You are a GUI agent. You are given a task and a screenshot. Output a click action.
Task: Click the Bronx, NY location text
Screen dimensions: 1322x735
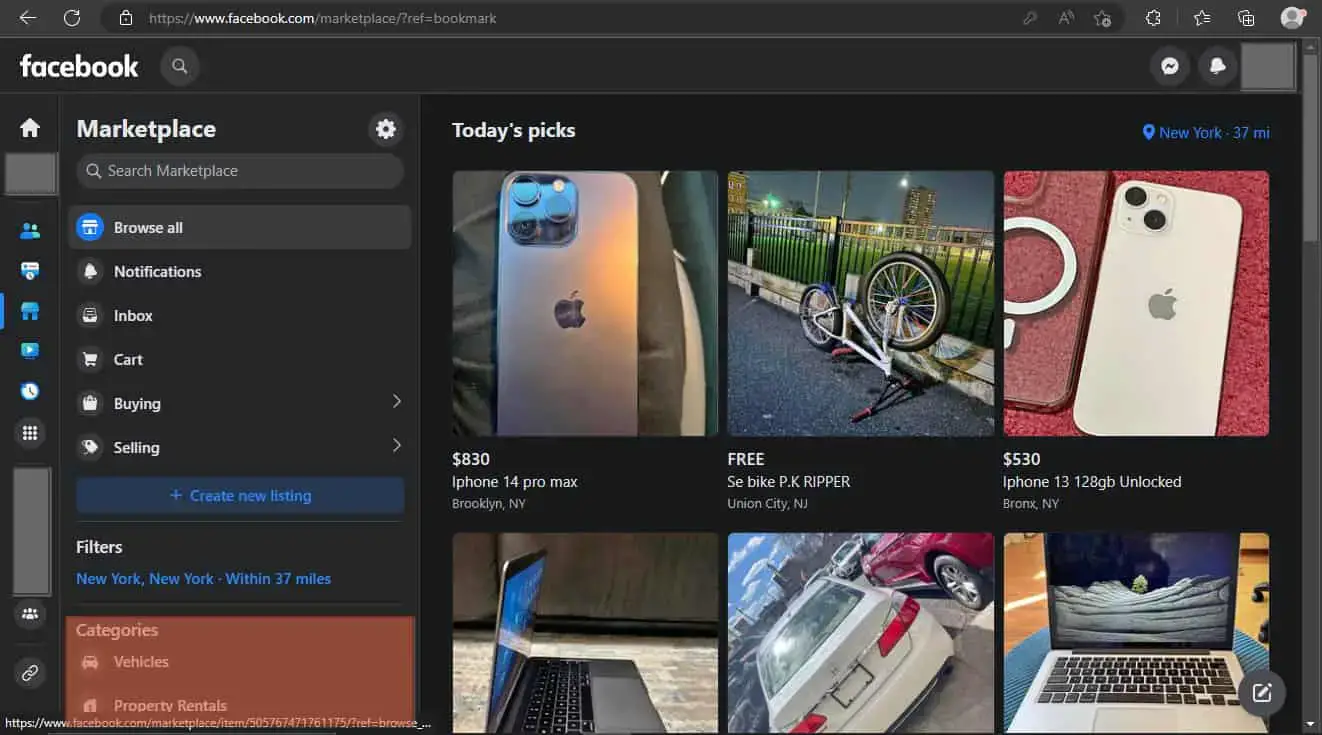(1031, 504)
